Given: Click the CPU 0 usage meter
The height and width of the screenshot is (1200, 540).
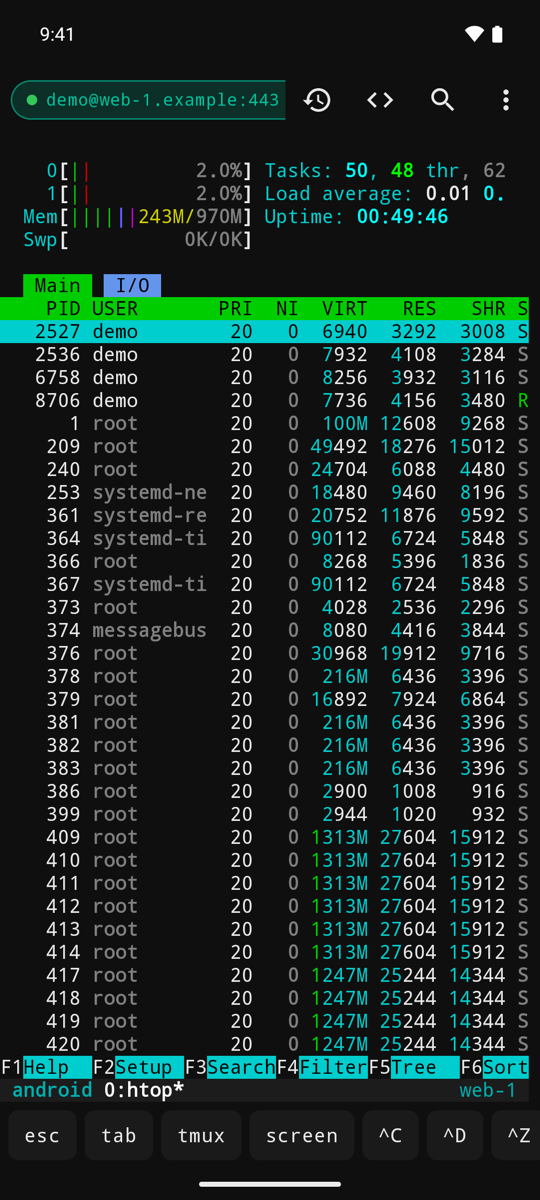Looking at the screenshot, I should (x=150, y=171).
